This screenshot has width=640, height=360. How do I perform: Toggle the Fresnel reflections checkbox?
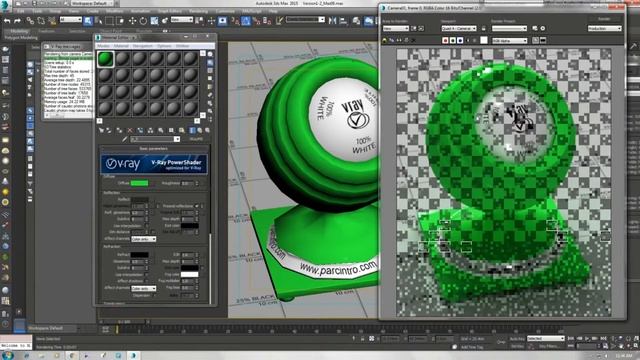pos(197,206)
